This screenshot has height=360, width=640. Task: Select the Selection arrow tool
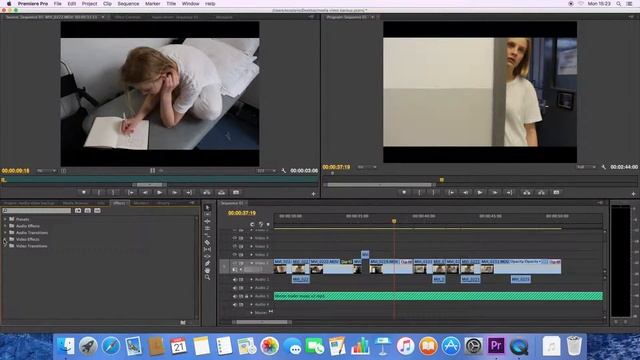[207, 208]
